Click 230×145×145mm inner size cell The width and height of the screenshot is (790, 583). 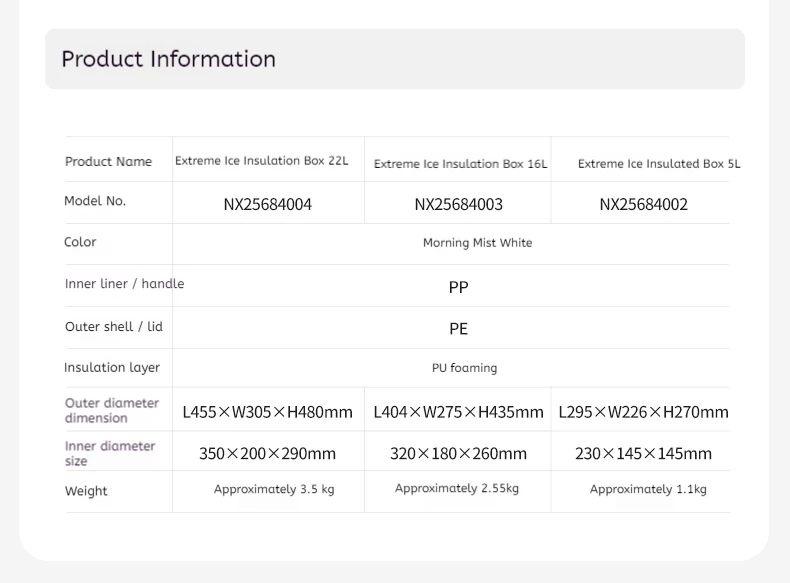tap(643, 454)
